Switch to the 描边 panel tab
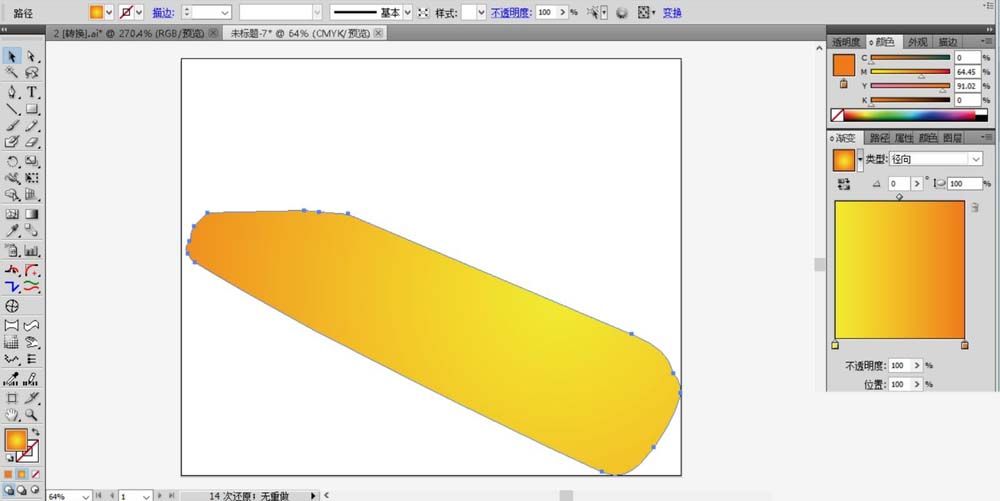The image size is (1000, 501). point(948,42)
